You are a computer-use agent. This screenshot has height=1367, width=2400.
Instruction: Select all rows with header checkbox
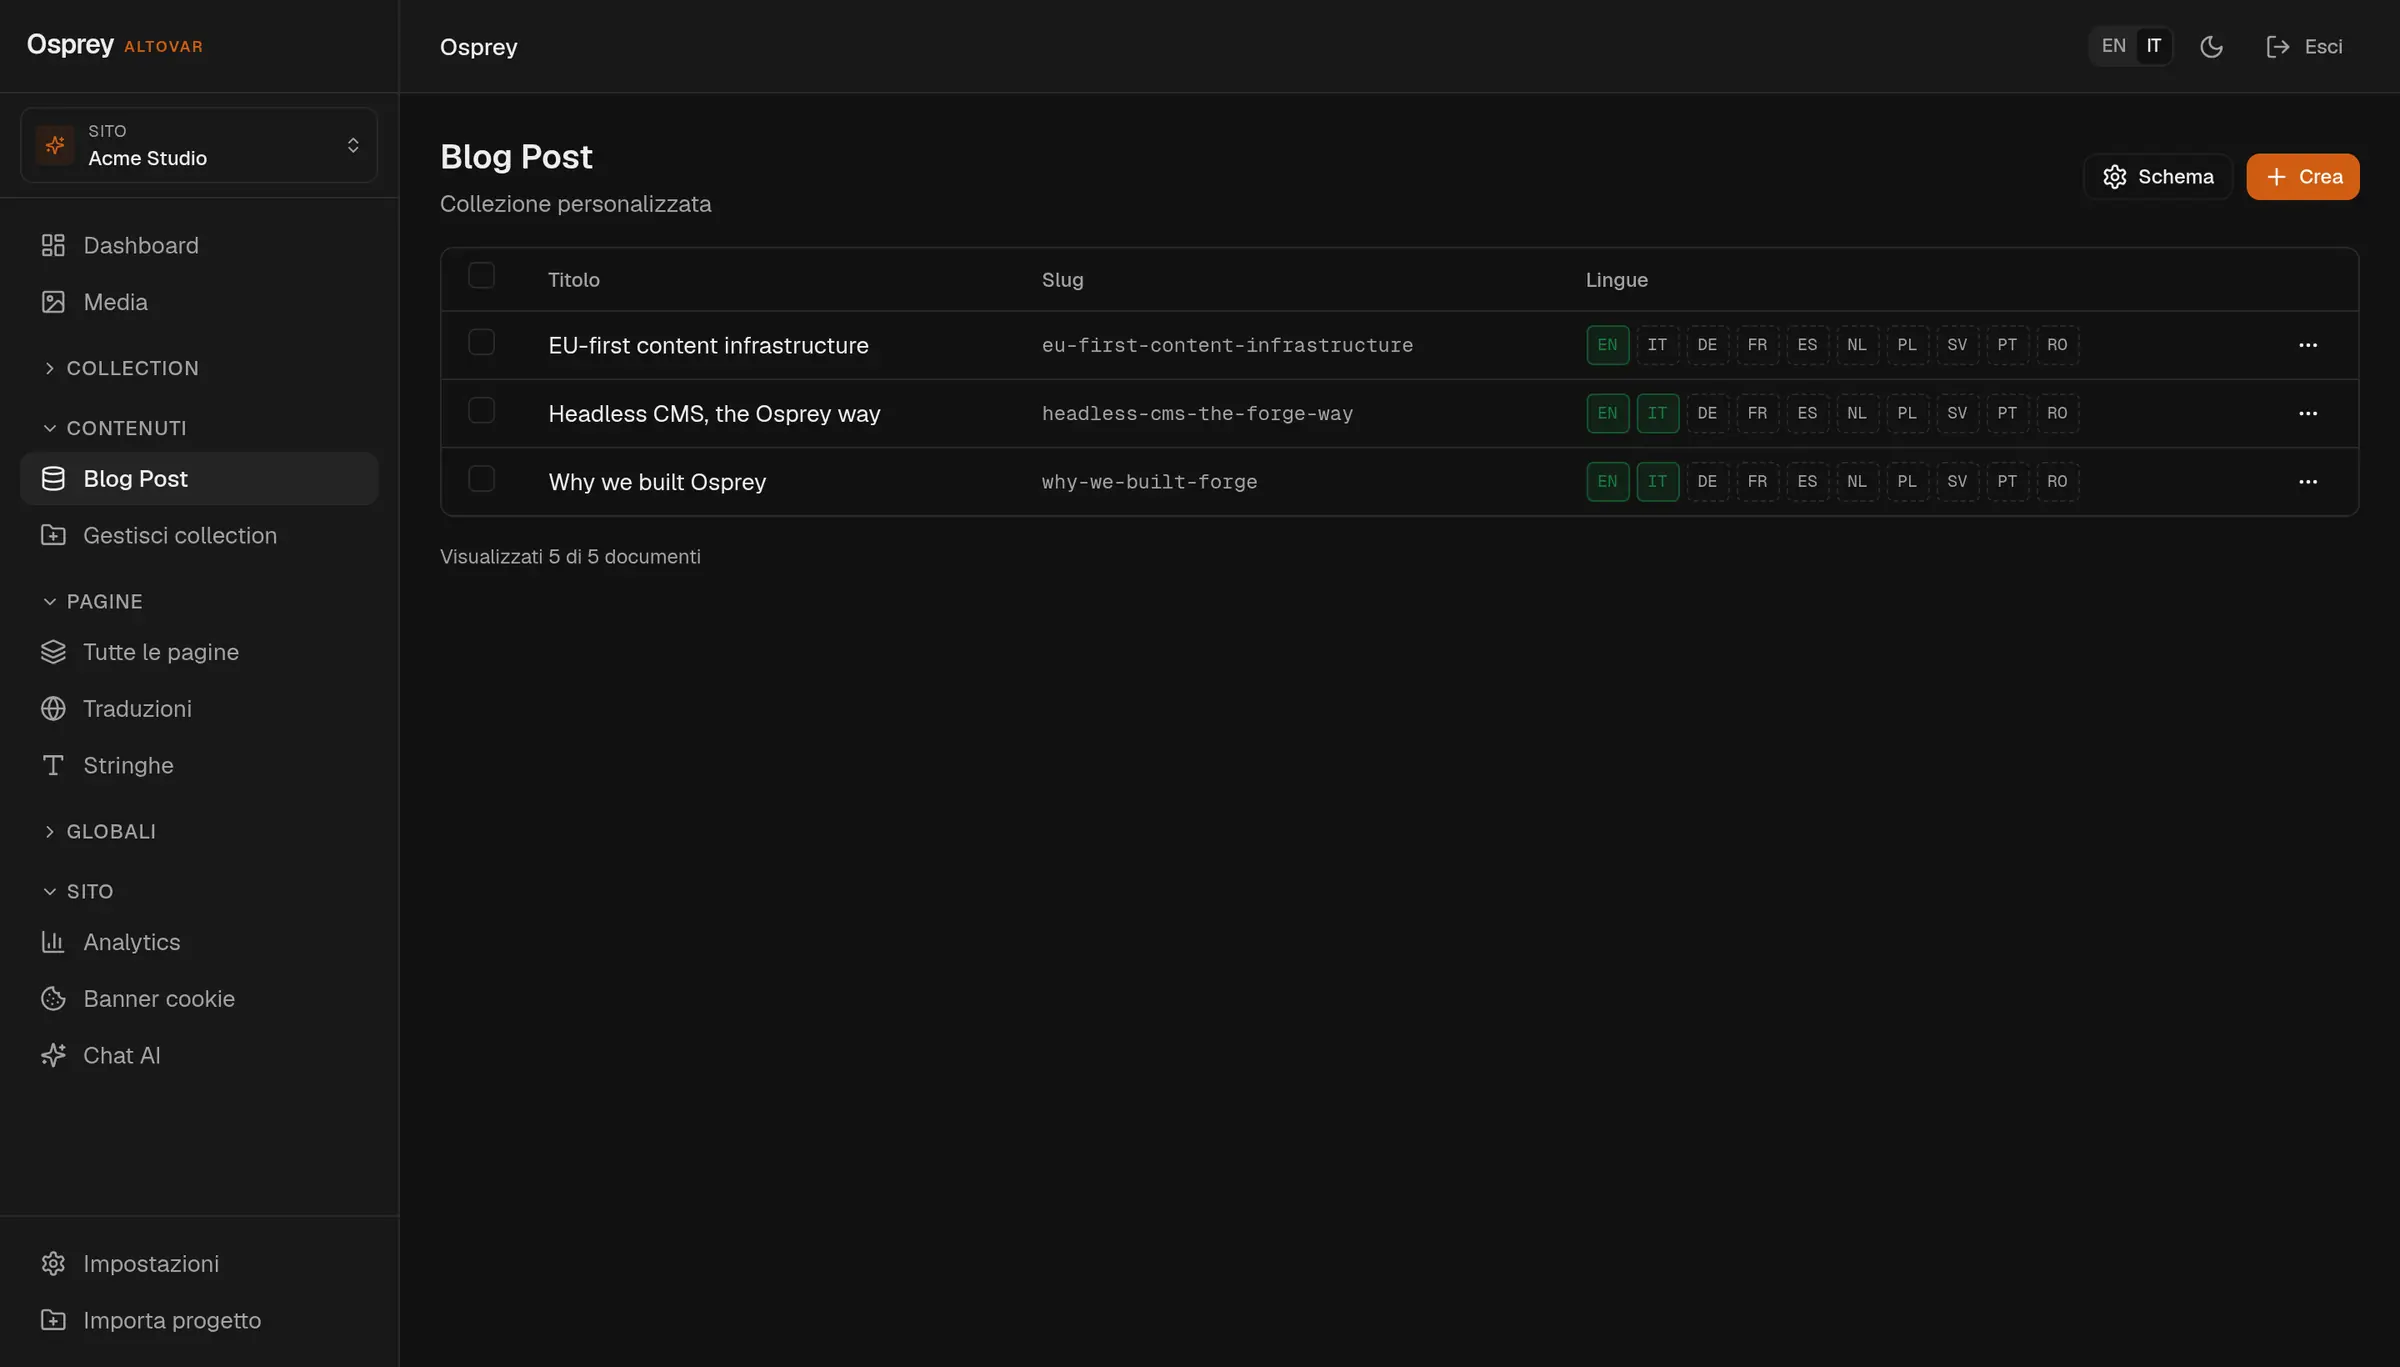click(481, 275)
